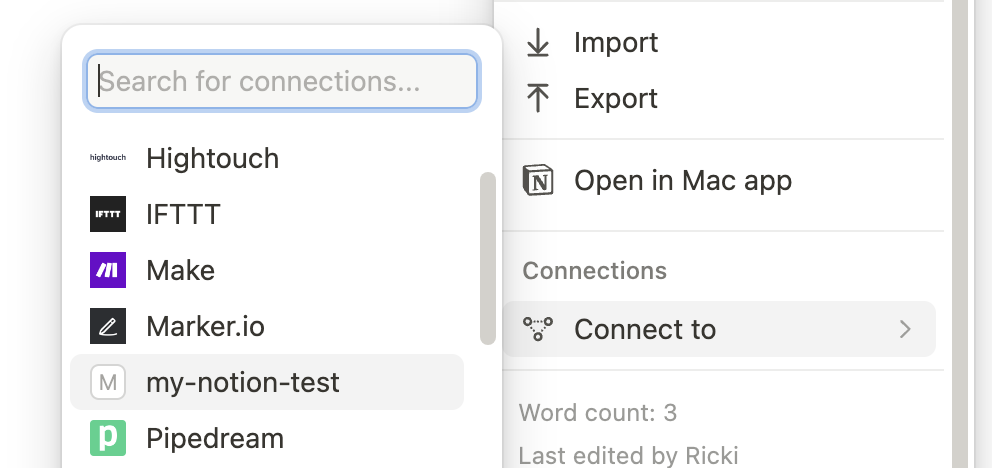
Task: Click the Notion logo icon
Action: pyautogui.click(x=538, y=181)
